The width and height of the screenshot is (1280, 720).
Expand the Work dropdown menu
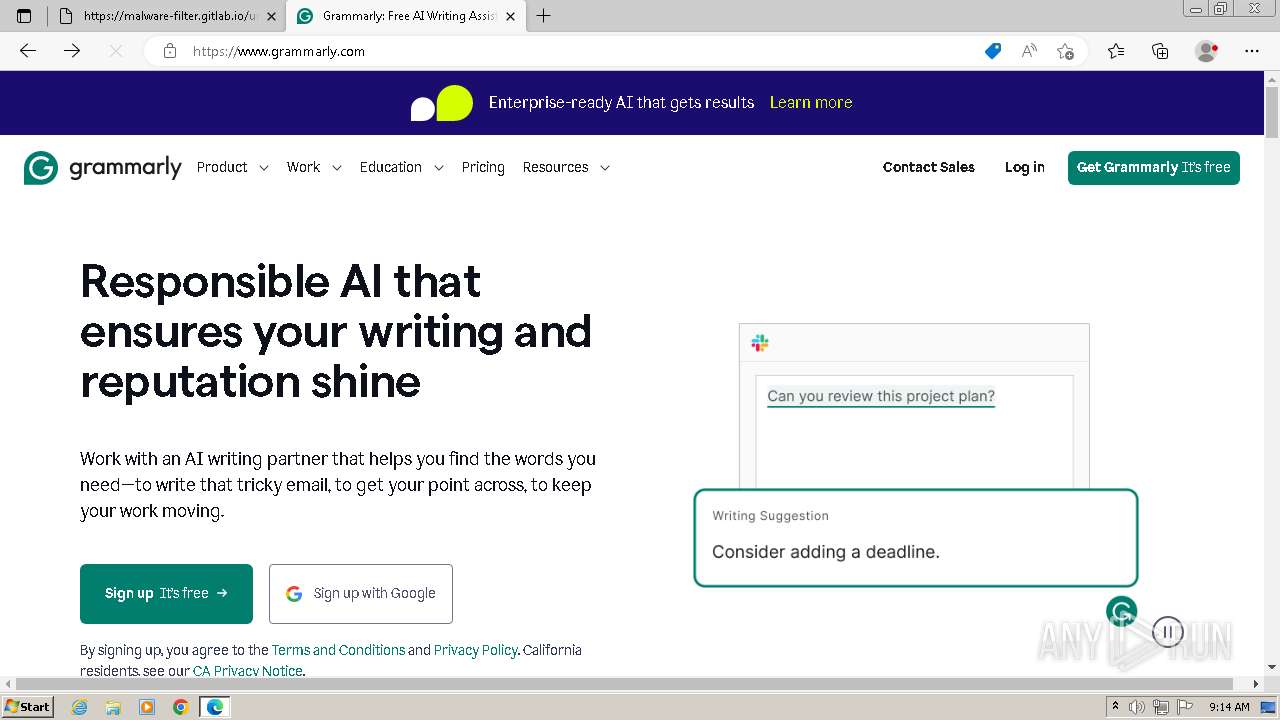pos(314,167)
